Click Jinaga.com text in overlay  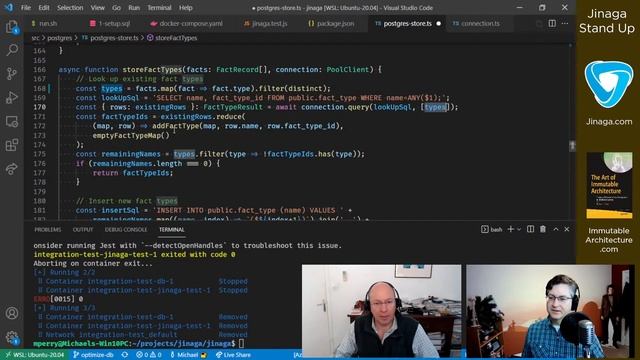click(x=609, y=122)
